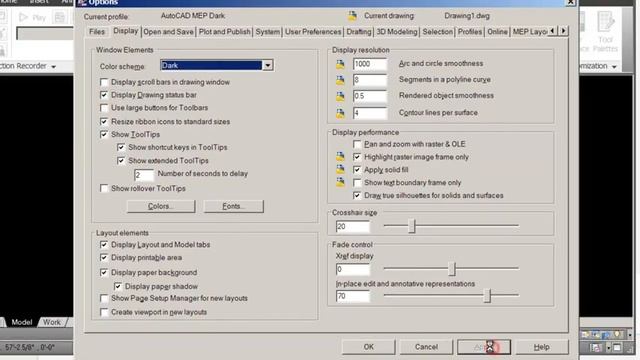Select the Drafting tab
This screenshot has width=640, height=360.
[359, 32]
